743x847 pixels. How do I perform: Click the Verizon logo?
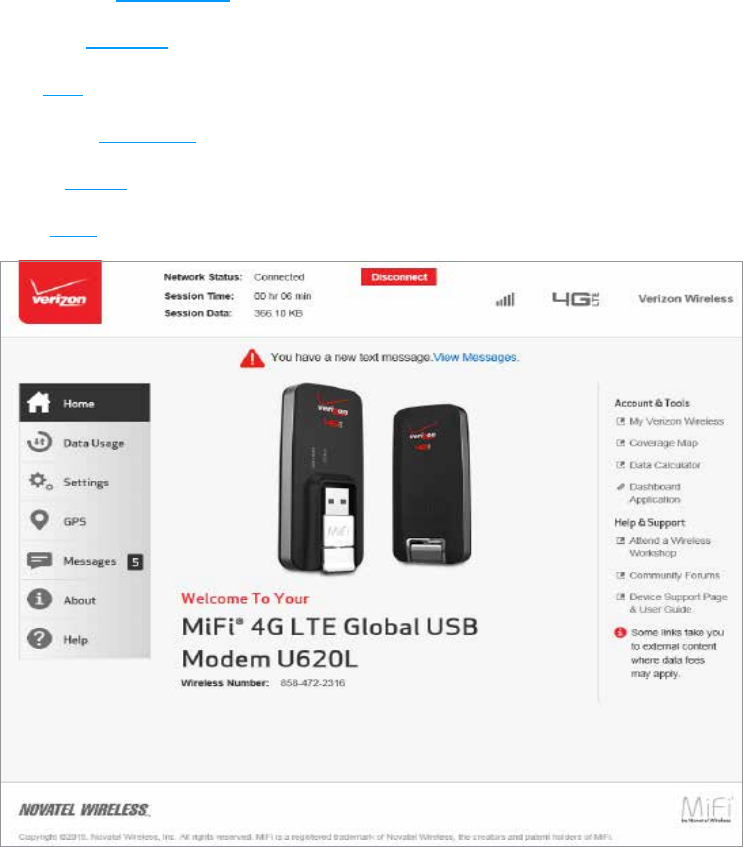coord(60,292)
